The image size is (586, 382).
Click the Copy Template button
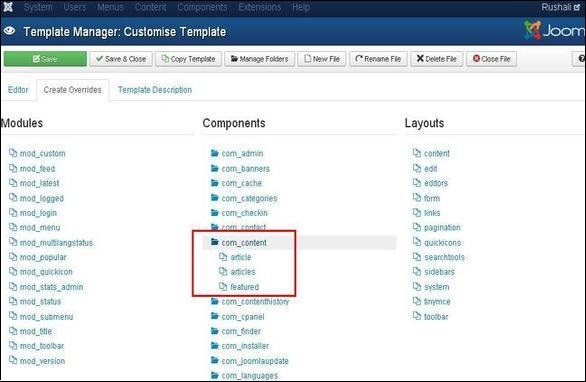(x=188, y=59)
